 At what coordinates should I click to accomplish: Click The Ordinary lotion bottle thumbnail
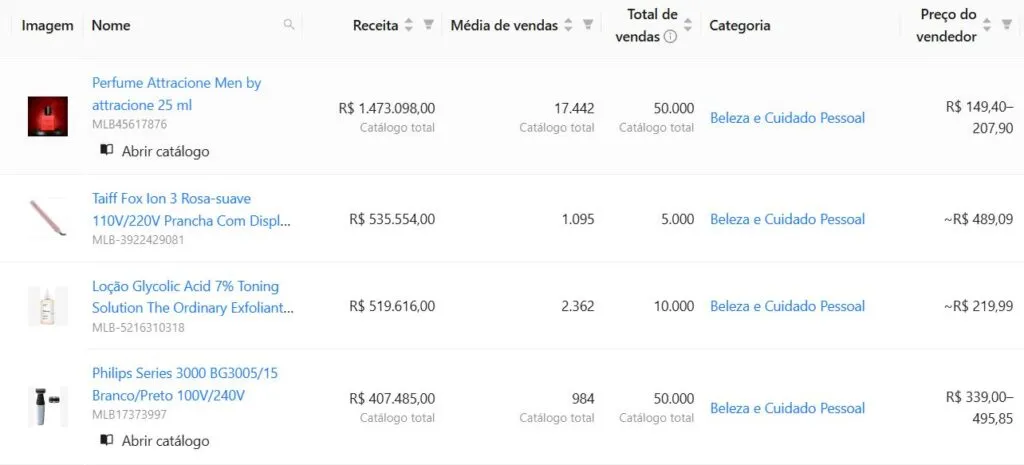click(47, 306)
